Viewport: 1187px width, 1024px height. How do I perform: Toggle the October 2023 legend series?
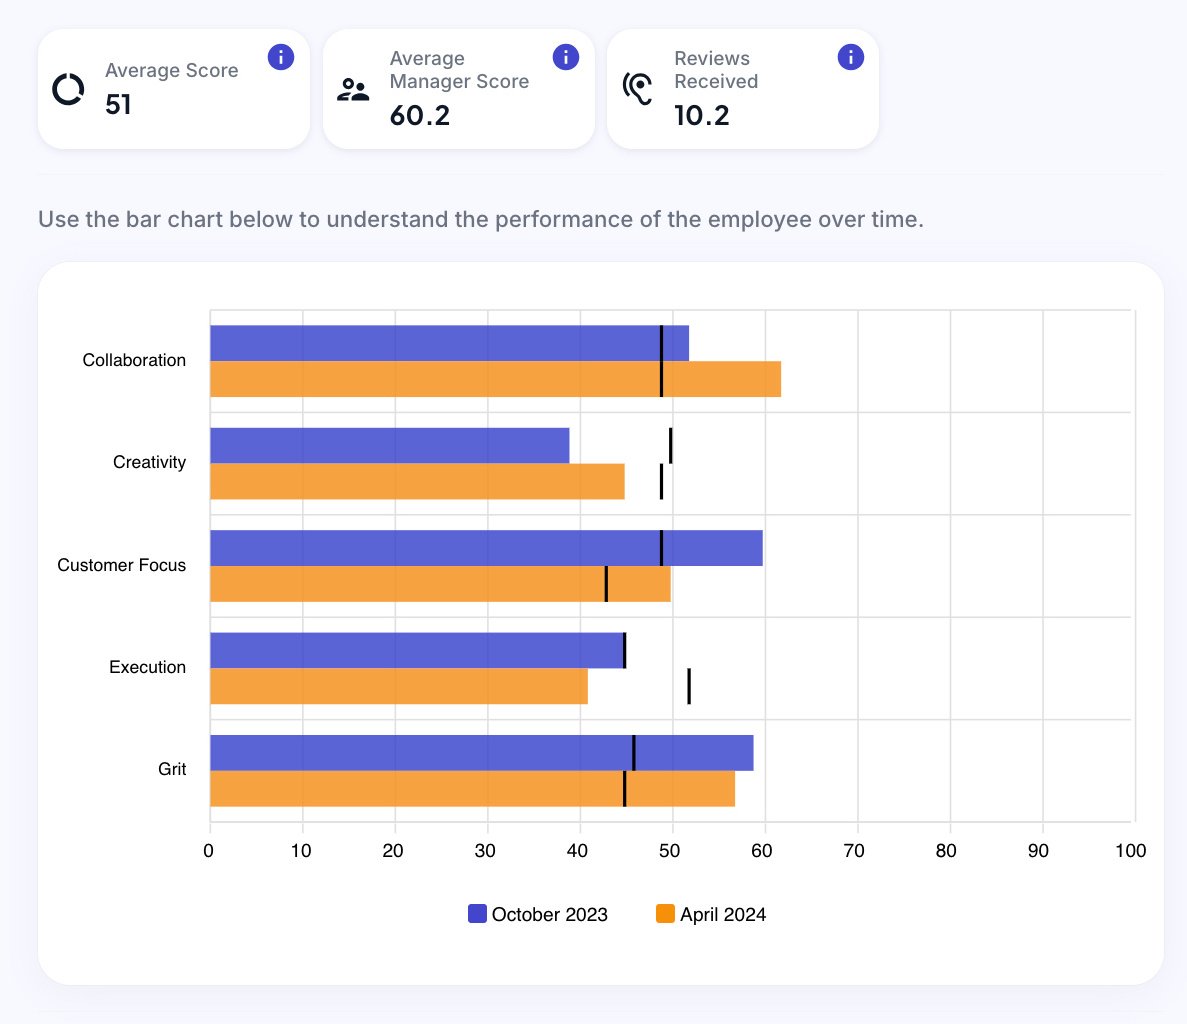[x=549, y=914]
